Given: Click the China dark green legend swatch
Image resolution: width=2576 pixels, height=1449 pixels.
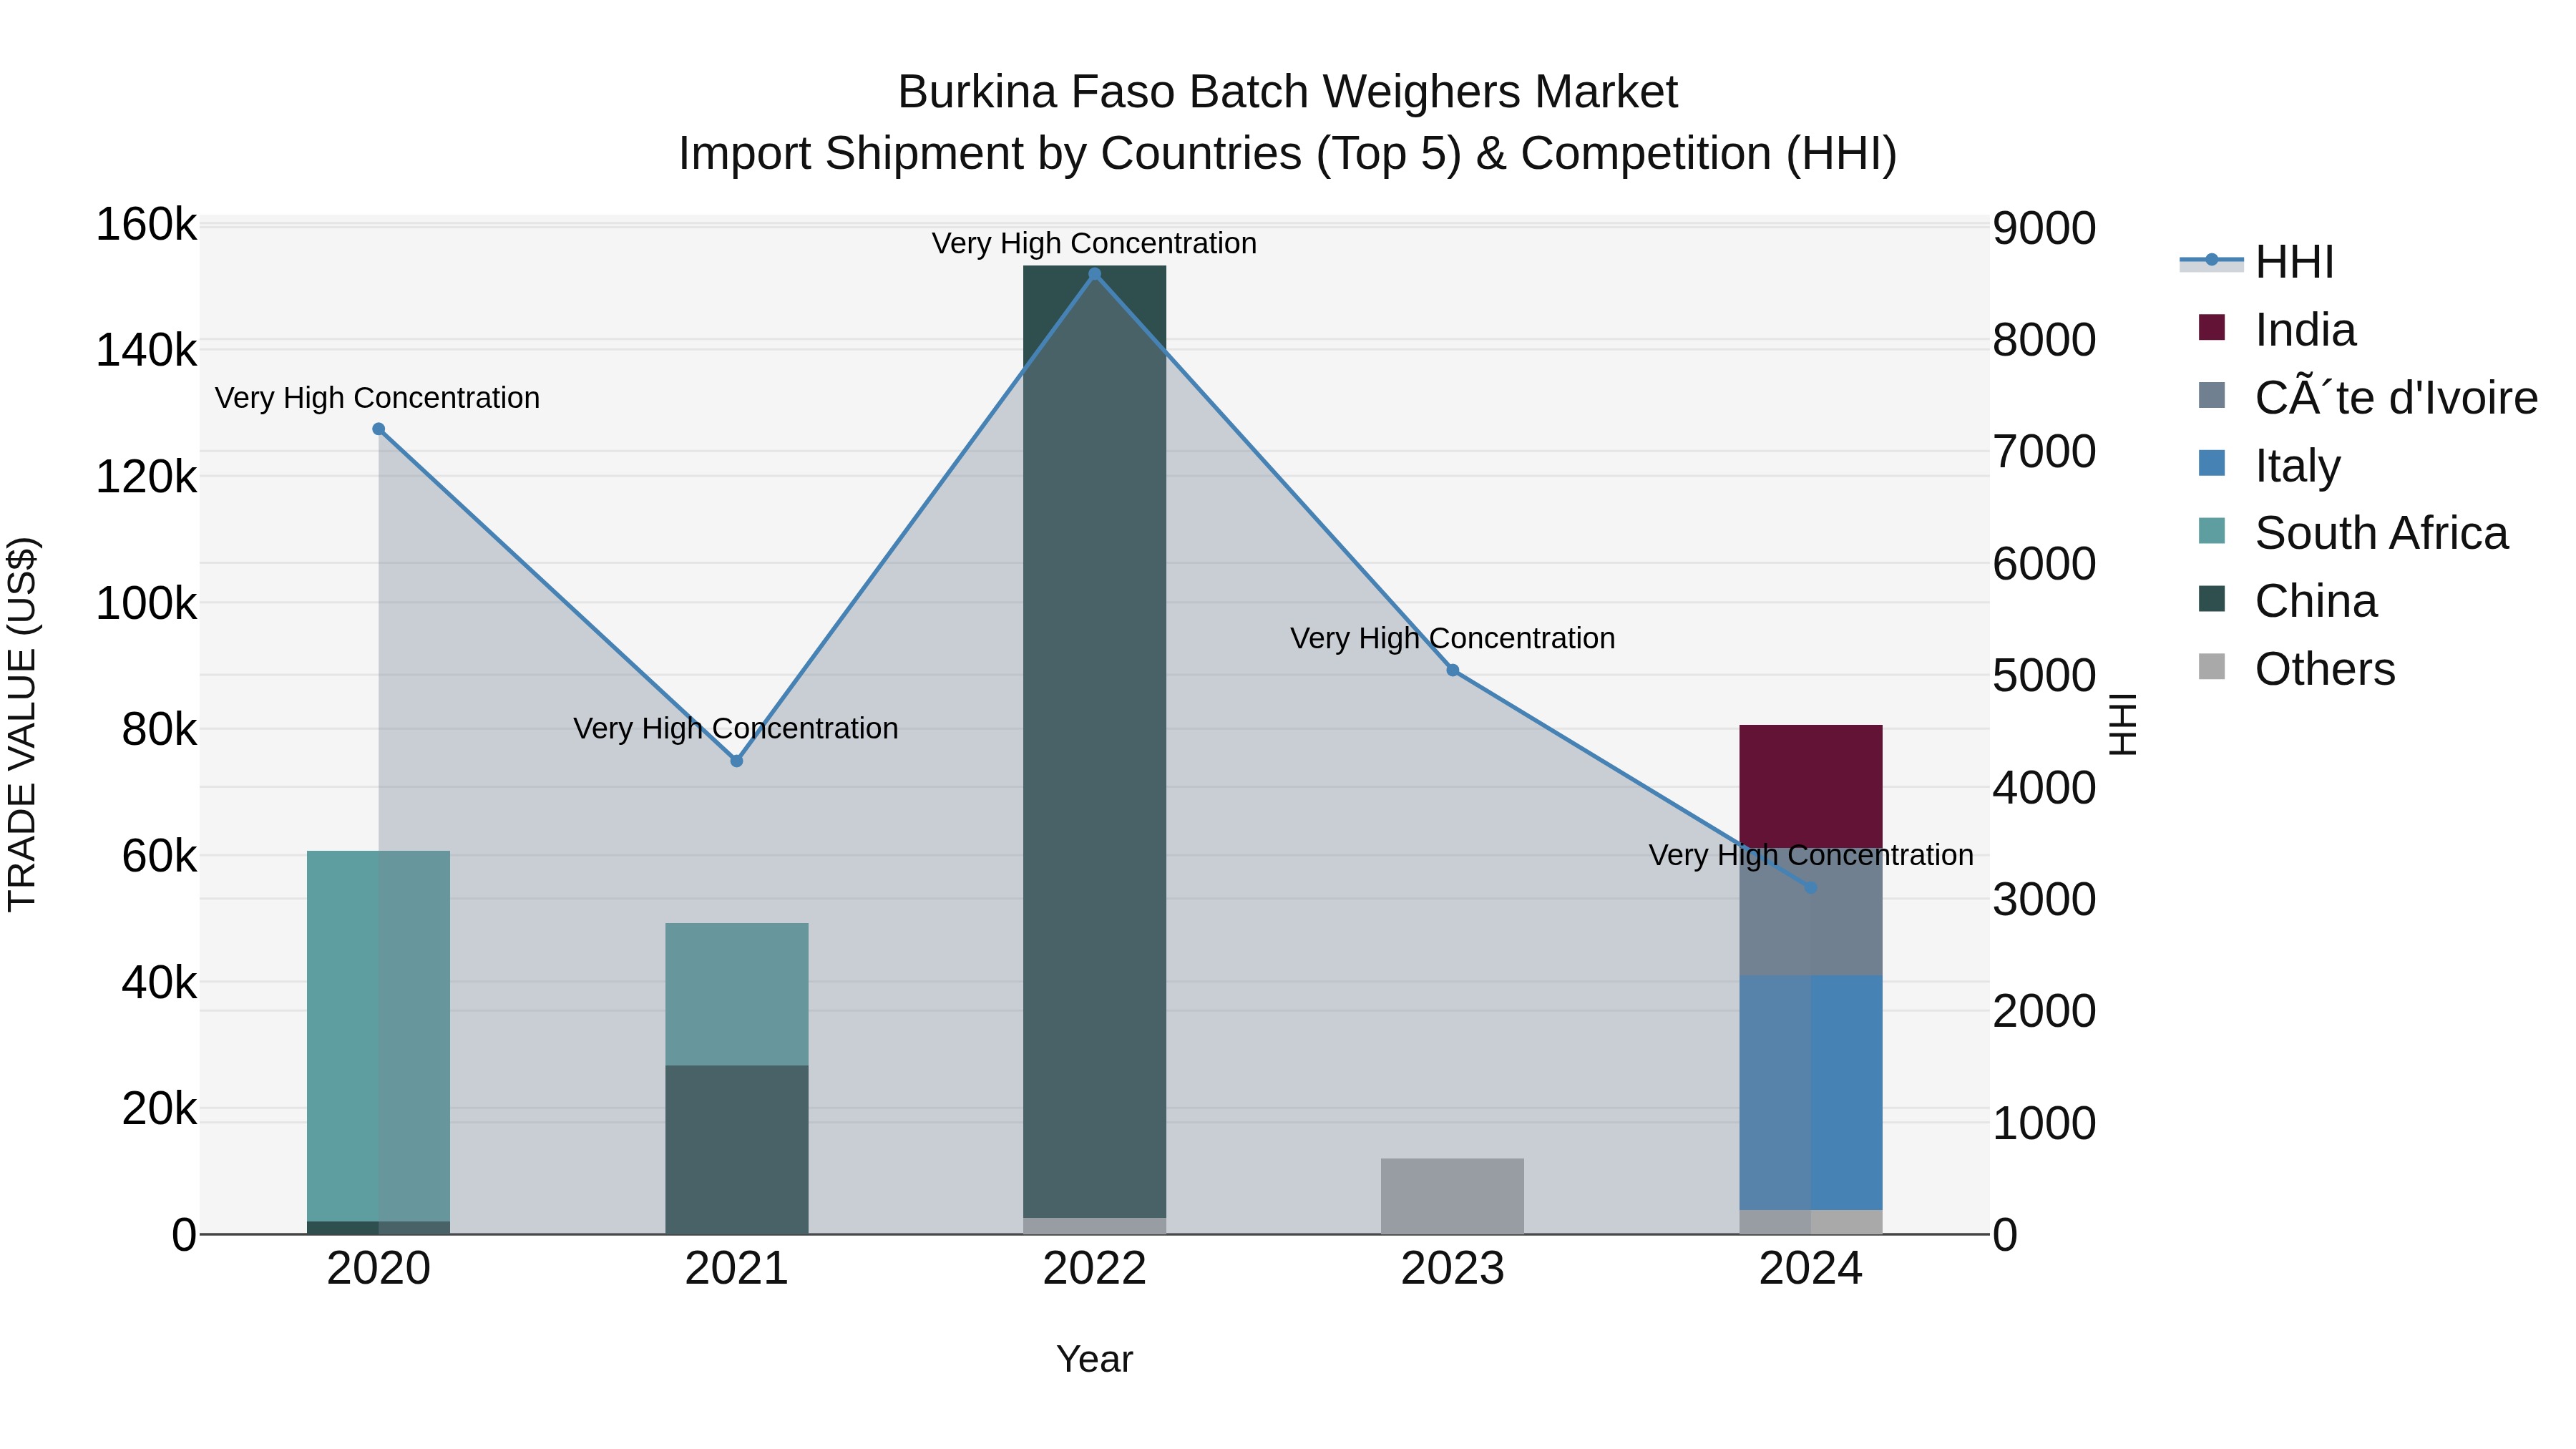Looking at the screenshot, I should coord(2212,599).
